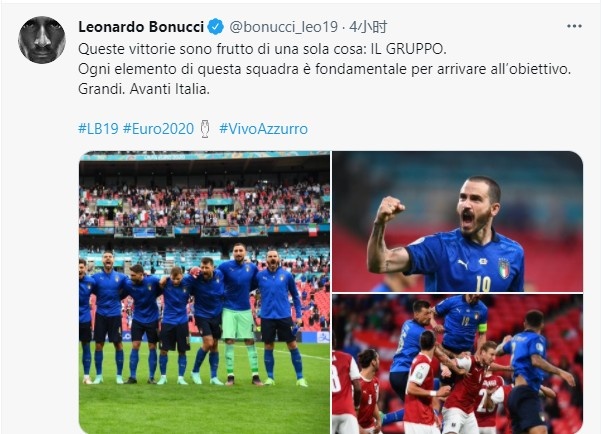The height and width of the screenshot is (434, 601).
Task: Open the #Euro2020 hashtag
Action: (158, 129)
